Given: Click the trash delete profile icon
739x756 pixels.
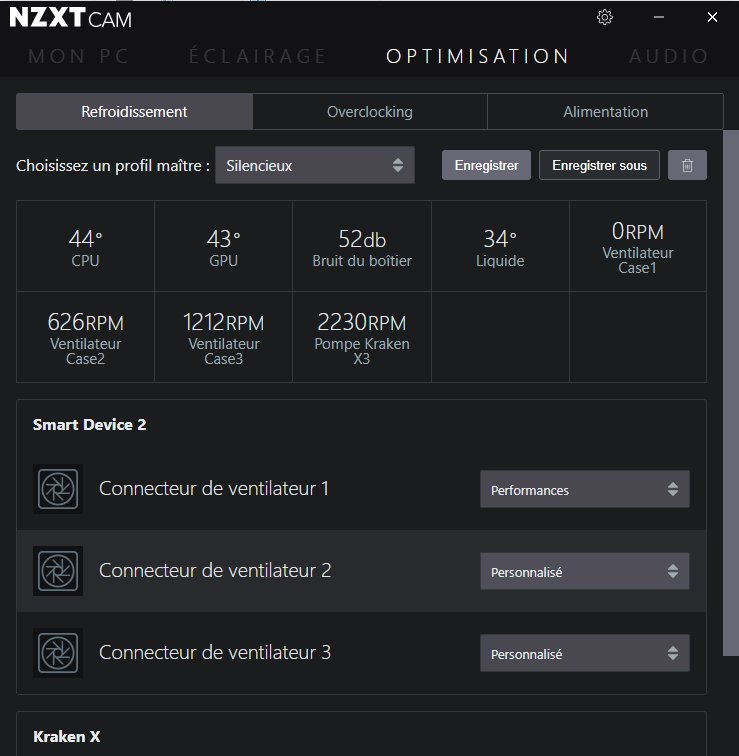Looking at the screenshot, I should [x=687, y=166].
